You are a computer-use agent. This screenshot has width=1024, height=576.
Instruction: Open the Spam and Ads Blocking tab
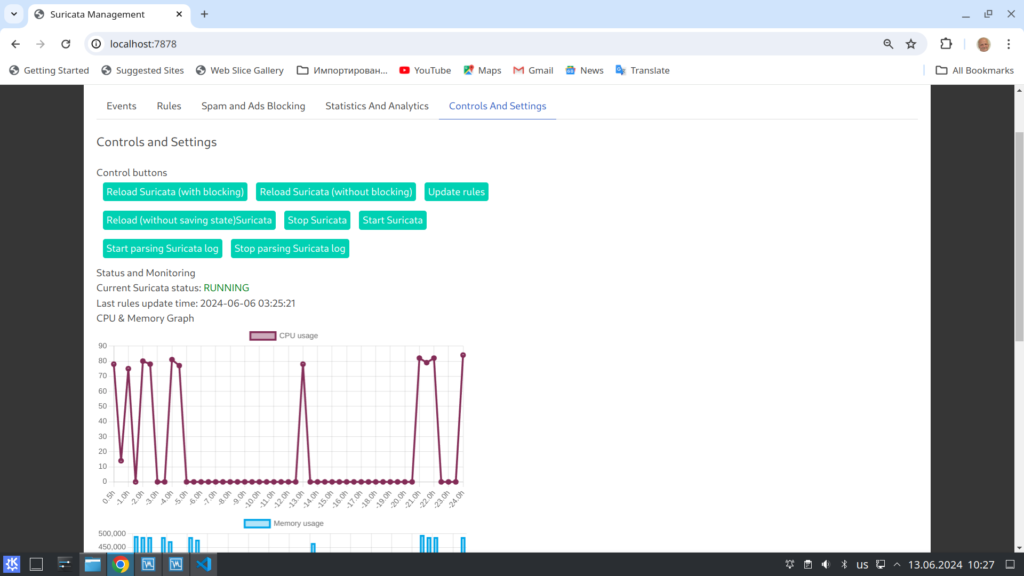click(253, 106)
